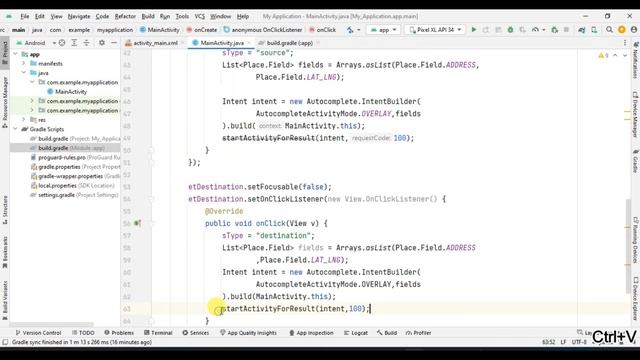Collapse the app module tree node
The height and width of the screenshot is (360, 640).
[x=16, y=54]
